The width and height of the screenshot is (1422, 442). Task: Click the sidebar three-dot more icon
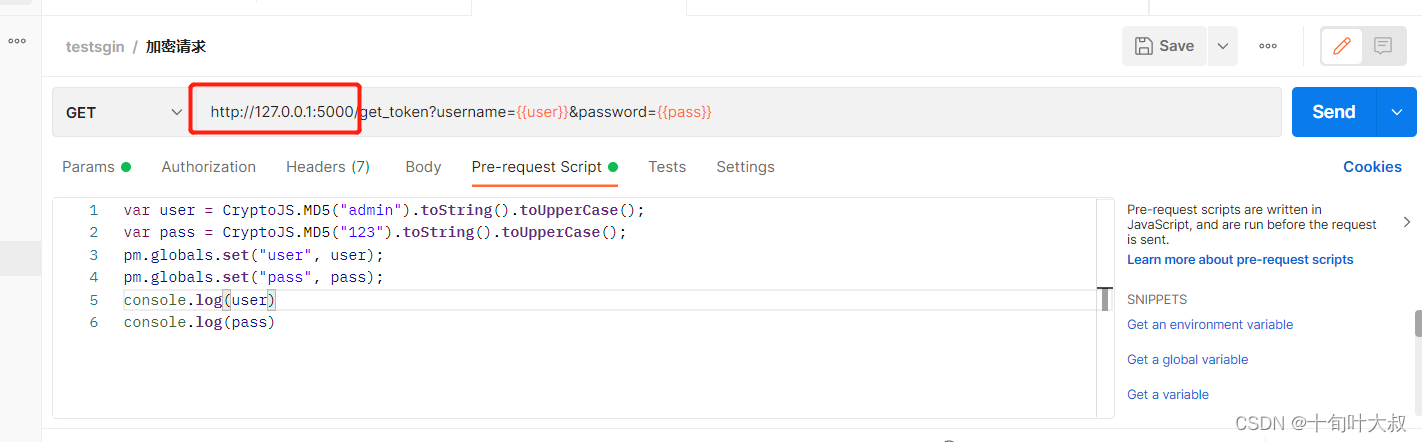tap(17, 41)
